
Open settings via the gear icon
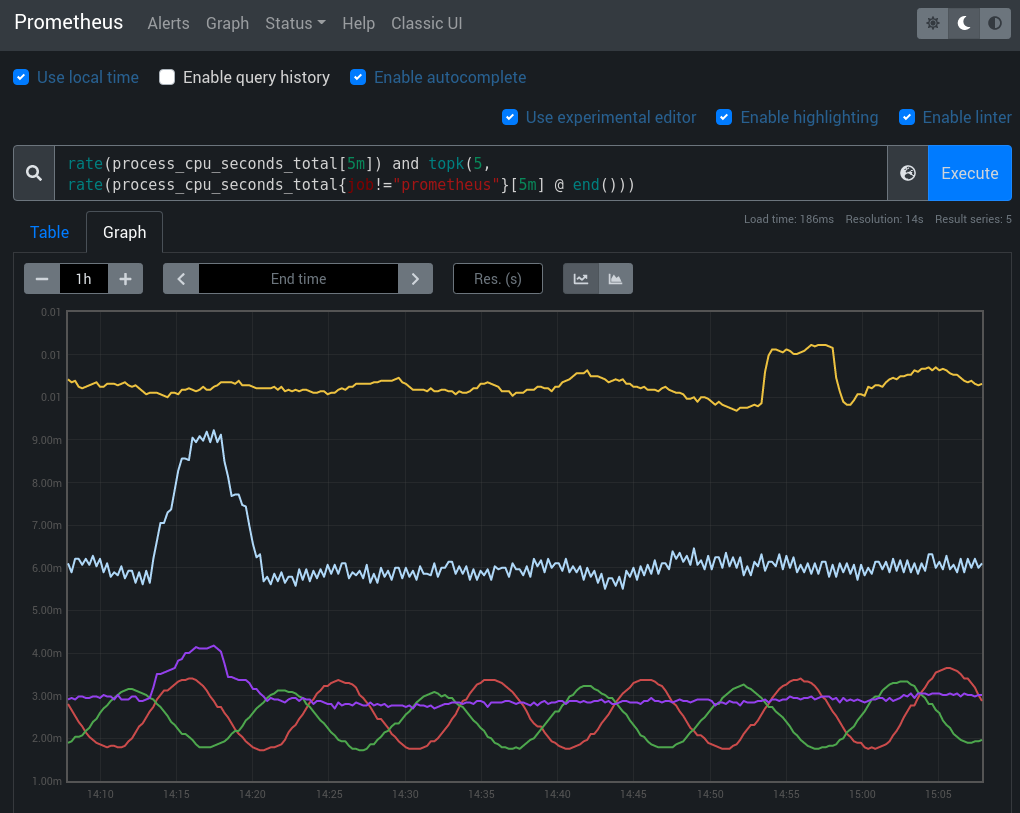click(x=932, y=23)
